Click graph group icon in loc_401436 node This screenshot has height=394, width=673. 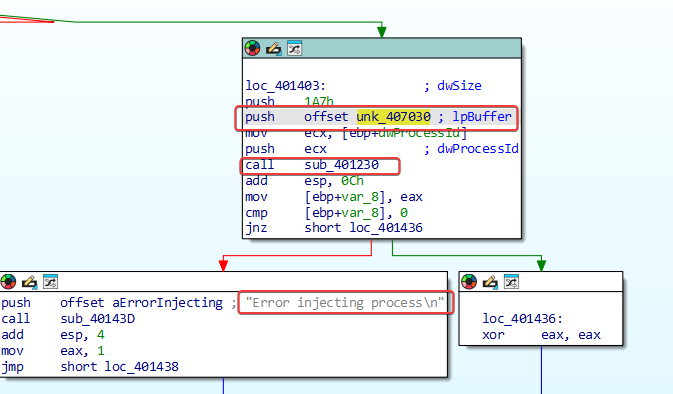[x=511, y=282]
